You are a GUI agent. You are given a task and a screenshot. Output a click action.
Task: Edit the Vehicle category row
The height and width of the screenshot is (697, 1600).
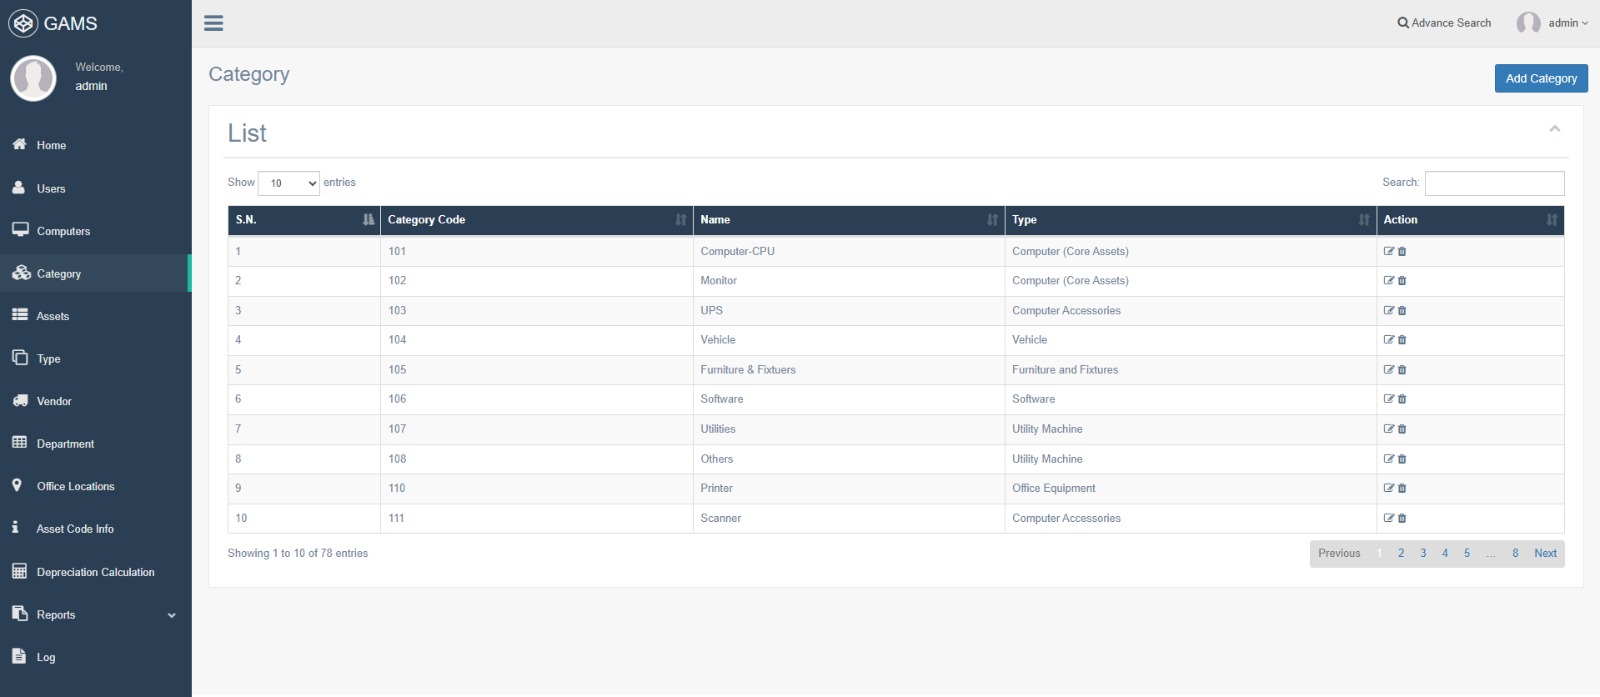[x=1388, y=339]
